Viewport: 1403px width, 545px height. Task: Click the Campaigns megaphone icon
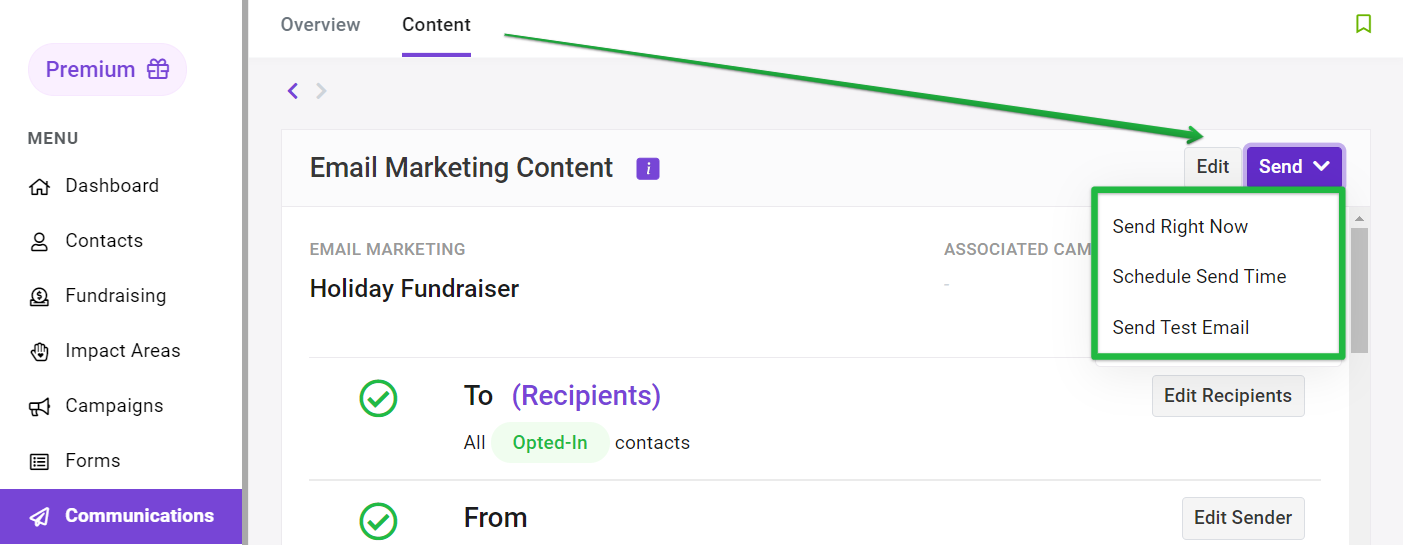click(39, 406)
